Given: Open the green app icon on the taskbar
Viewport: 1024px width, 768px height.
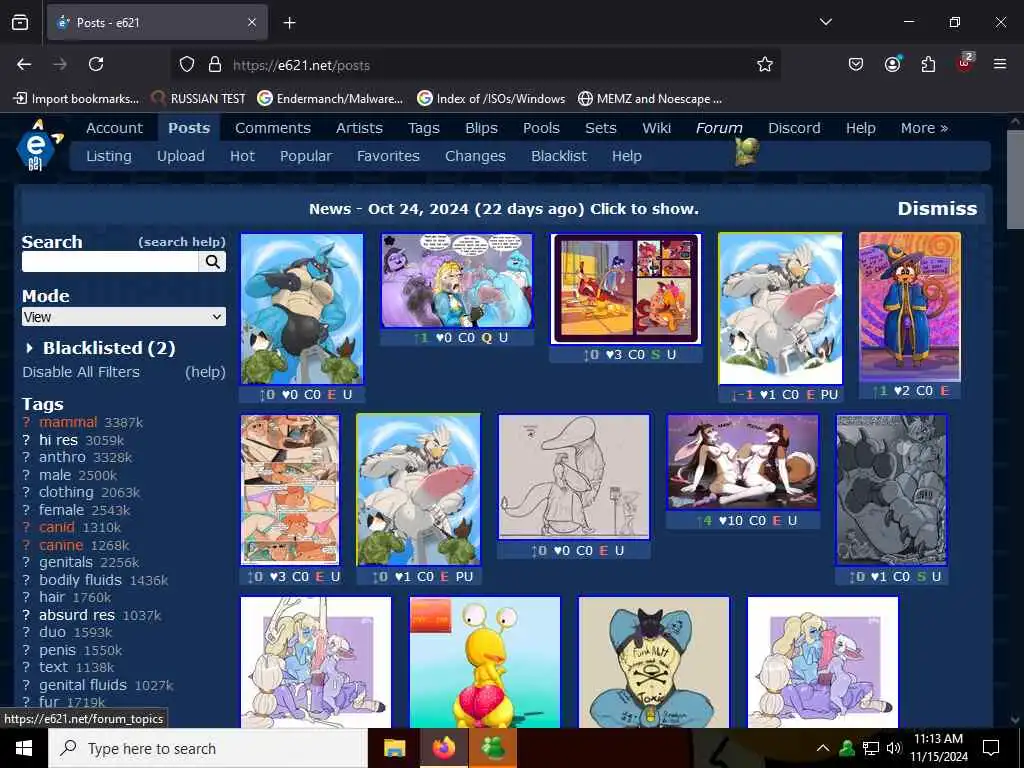Looking at the screenshot, I should [493, 748].
